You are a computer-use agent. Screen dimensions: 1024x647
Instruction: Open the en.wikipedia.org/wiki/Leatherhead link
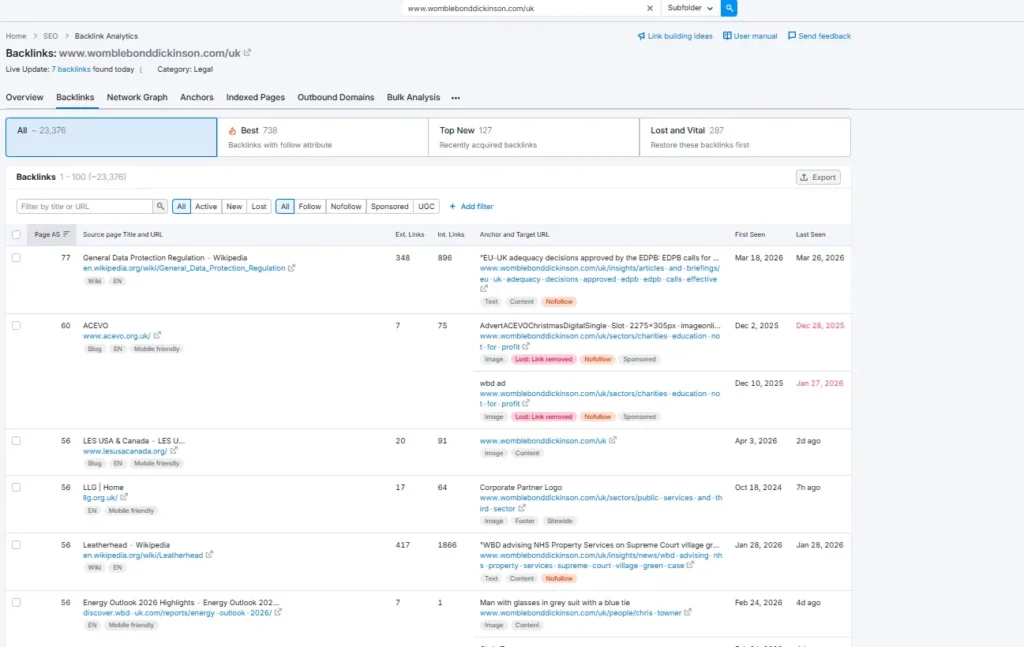(142, 556)
